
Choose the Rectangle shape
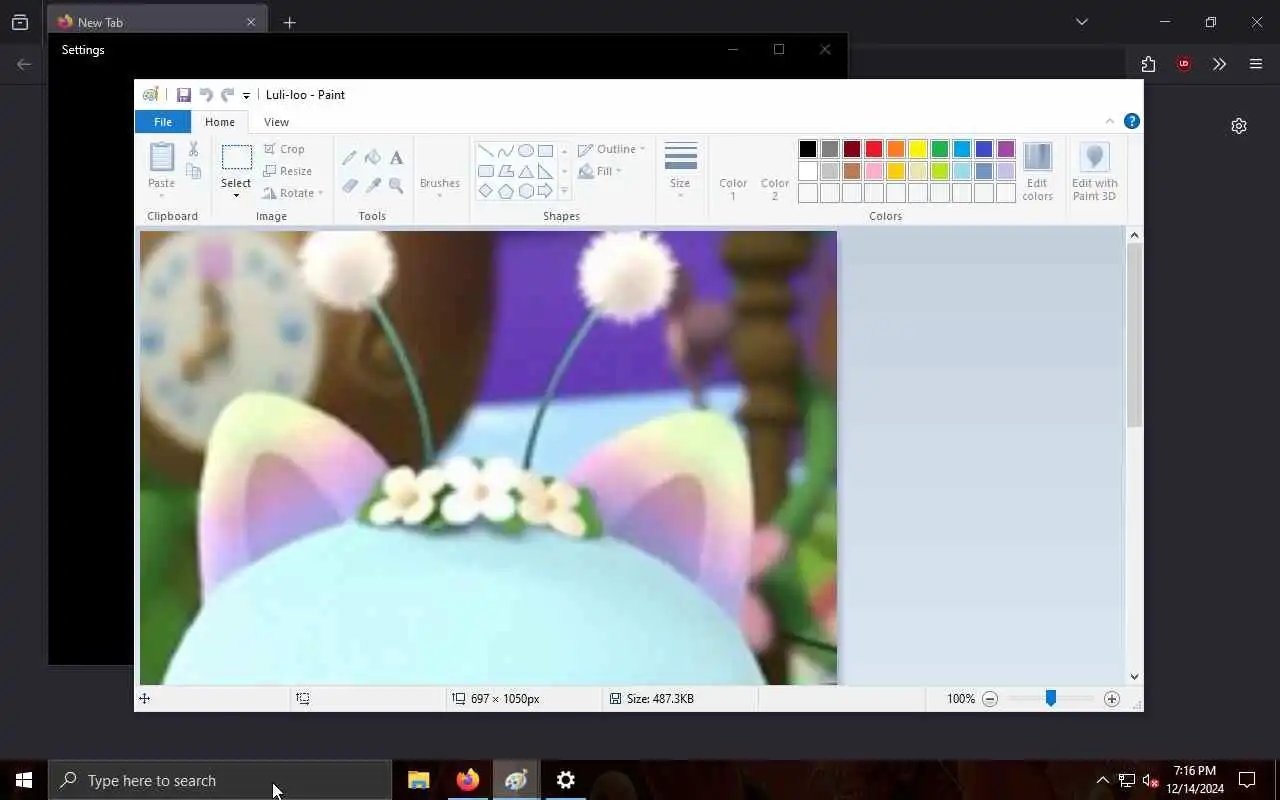coord(545,151)
